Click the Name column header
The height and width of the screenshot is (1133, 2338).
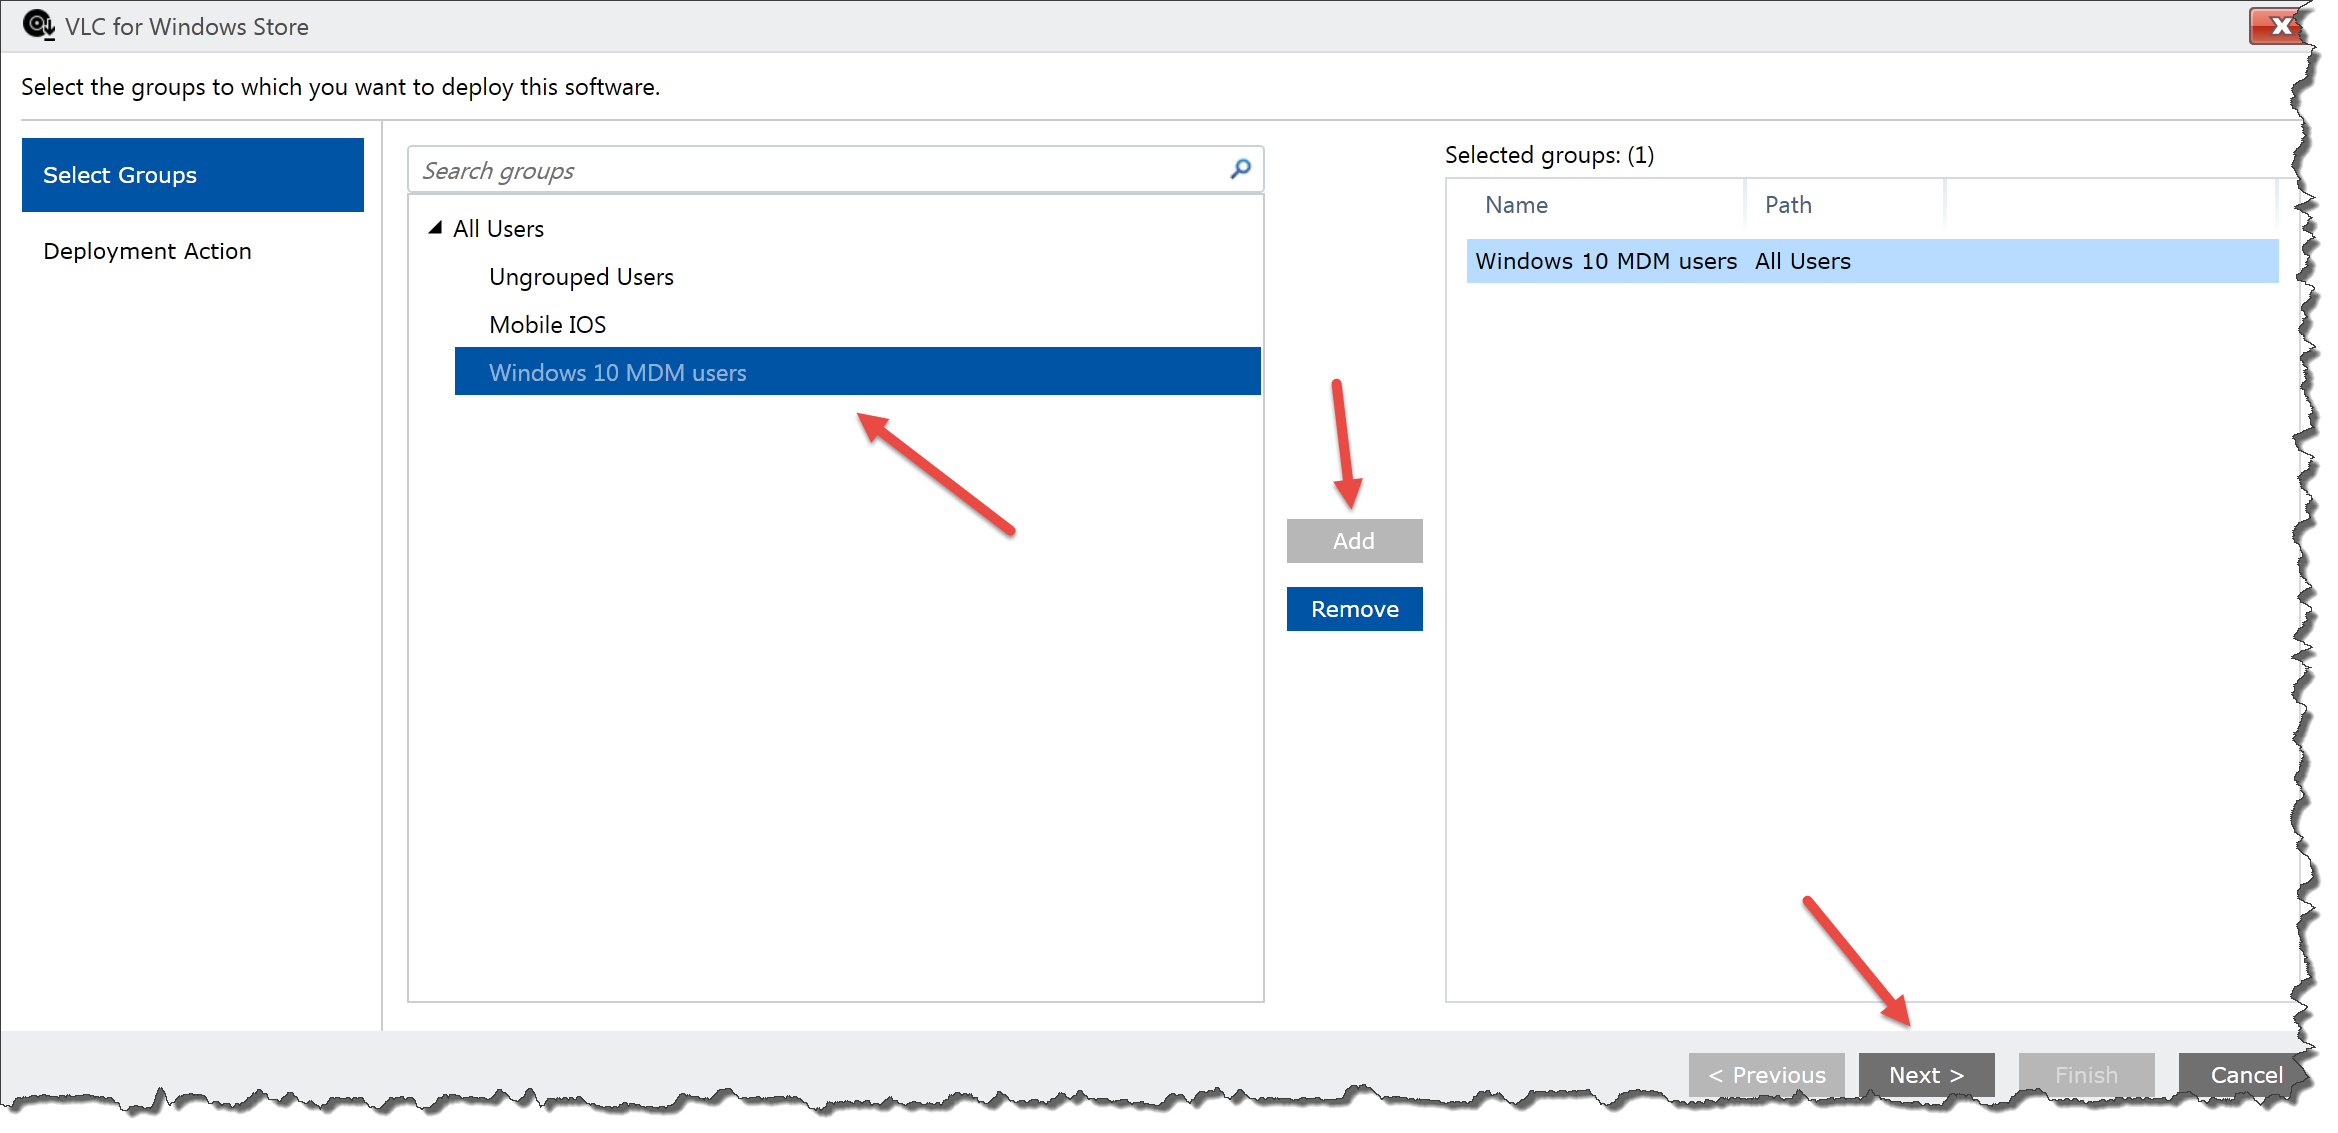[1516, 204]
